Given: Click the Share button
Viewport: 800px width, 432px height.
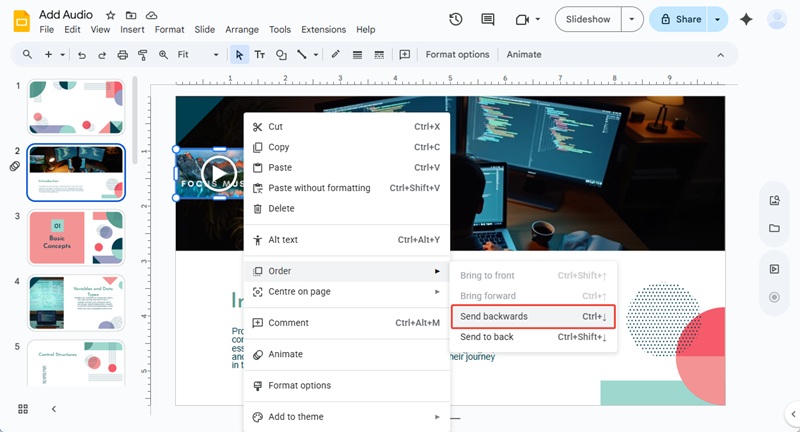Looking at the screenshot, I should pyautogui.click(x=681, y=19).
